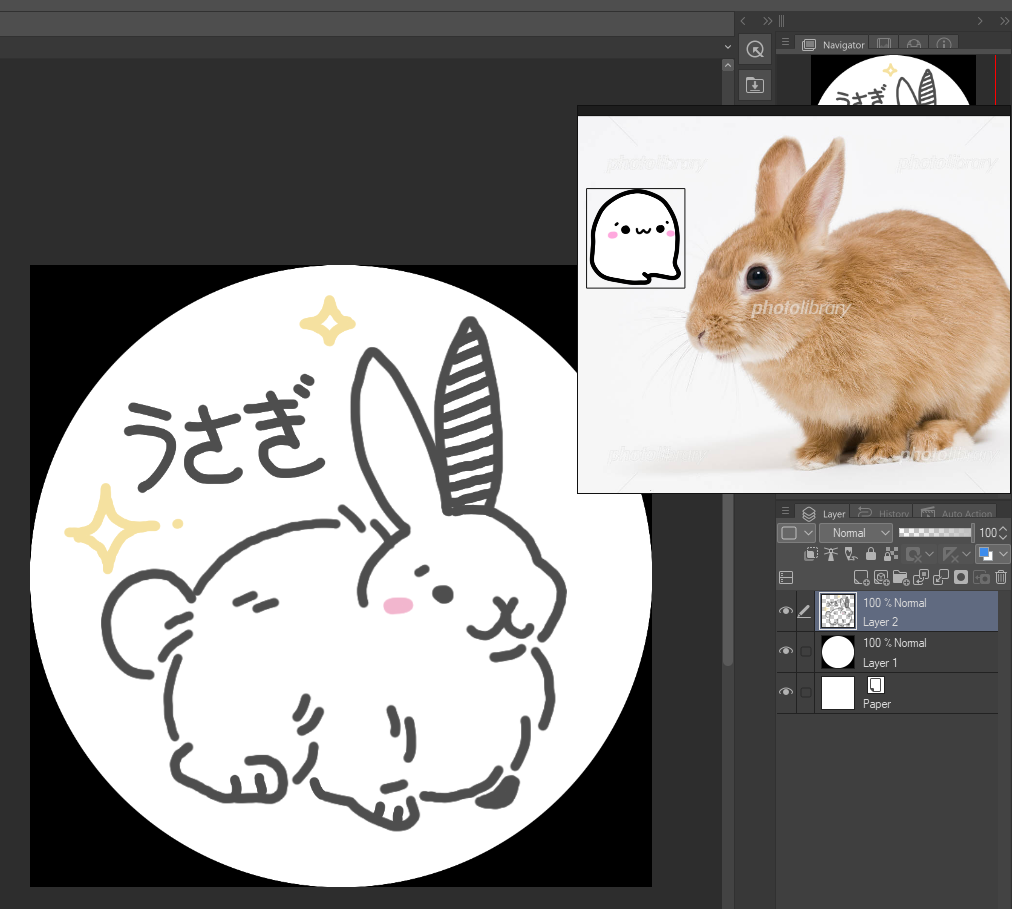Open the Normal blending mode dropdown
Image resolution: width=1012 pixels, height=909 pixels.
pyautogui.click(x=855, y=533)
